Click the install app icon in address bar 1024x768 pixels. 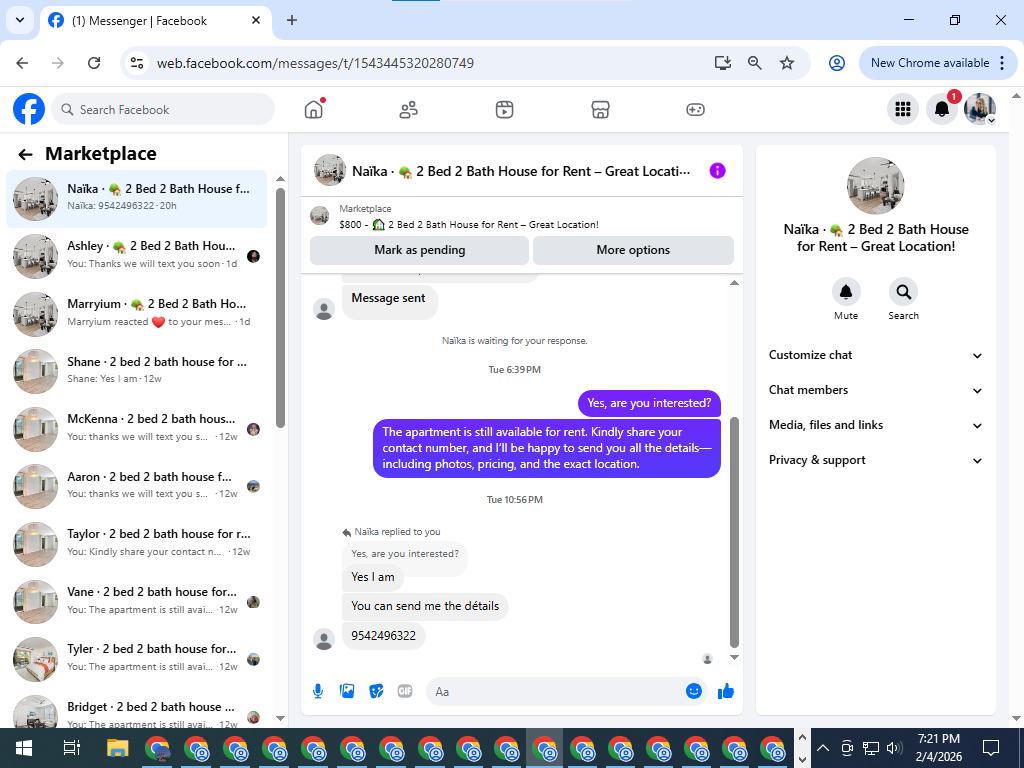pos(722,63)
